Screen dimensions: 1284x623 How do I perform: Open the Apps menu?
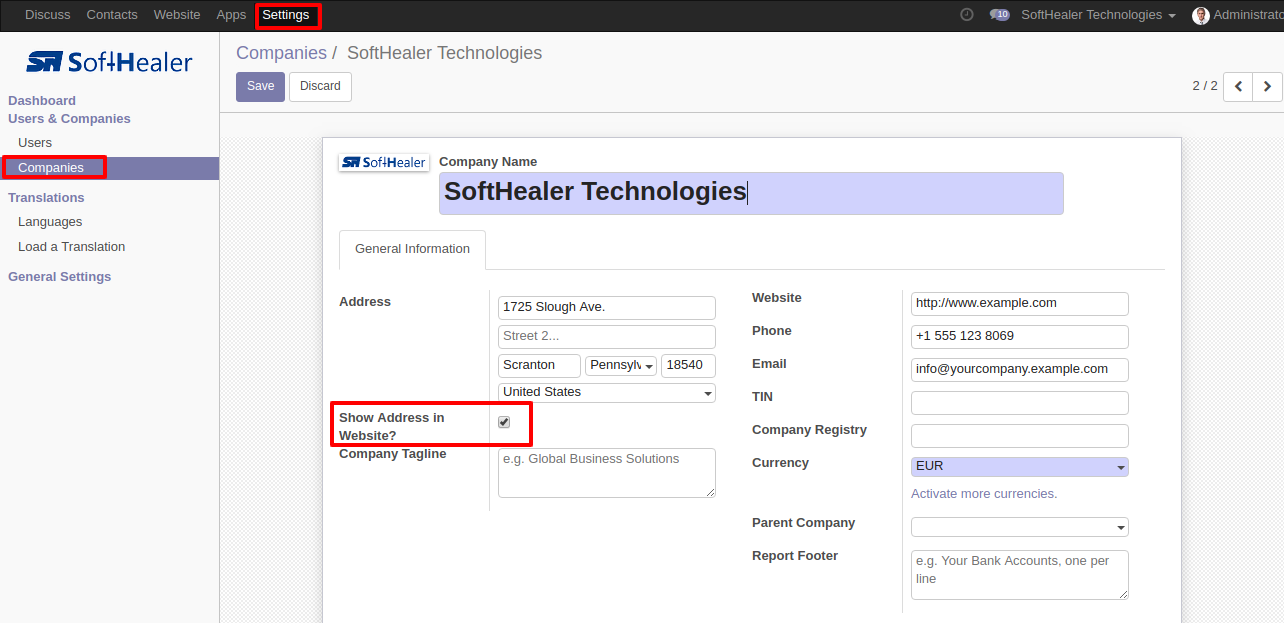(x=231, y=15)
